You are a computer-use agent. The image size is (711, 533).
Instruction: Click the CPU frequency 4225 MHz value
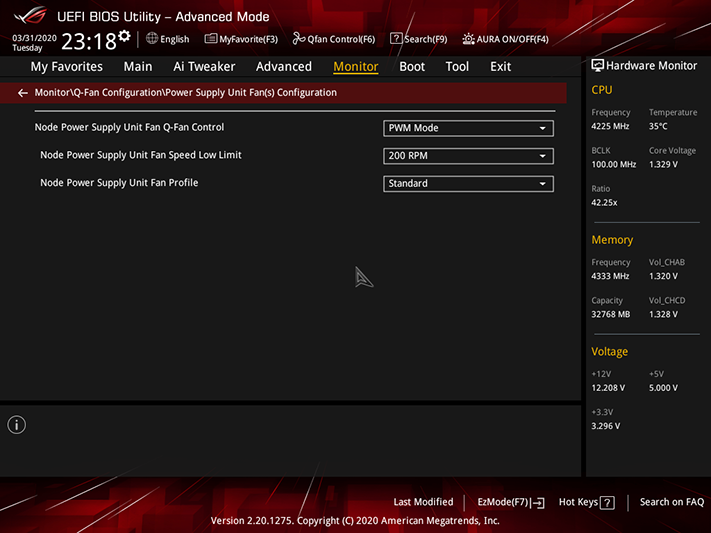[610, 126]
